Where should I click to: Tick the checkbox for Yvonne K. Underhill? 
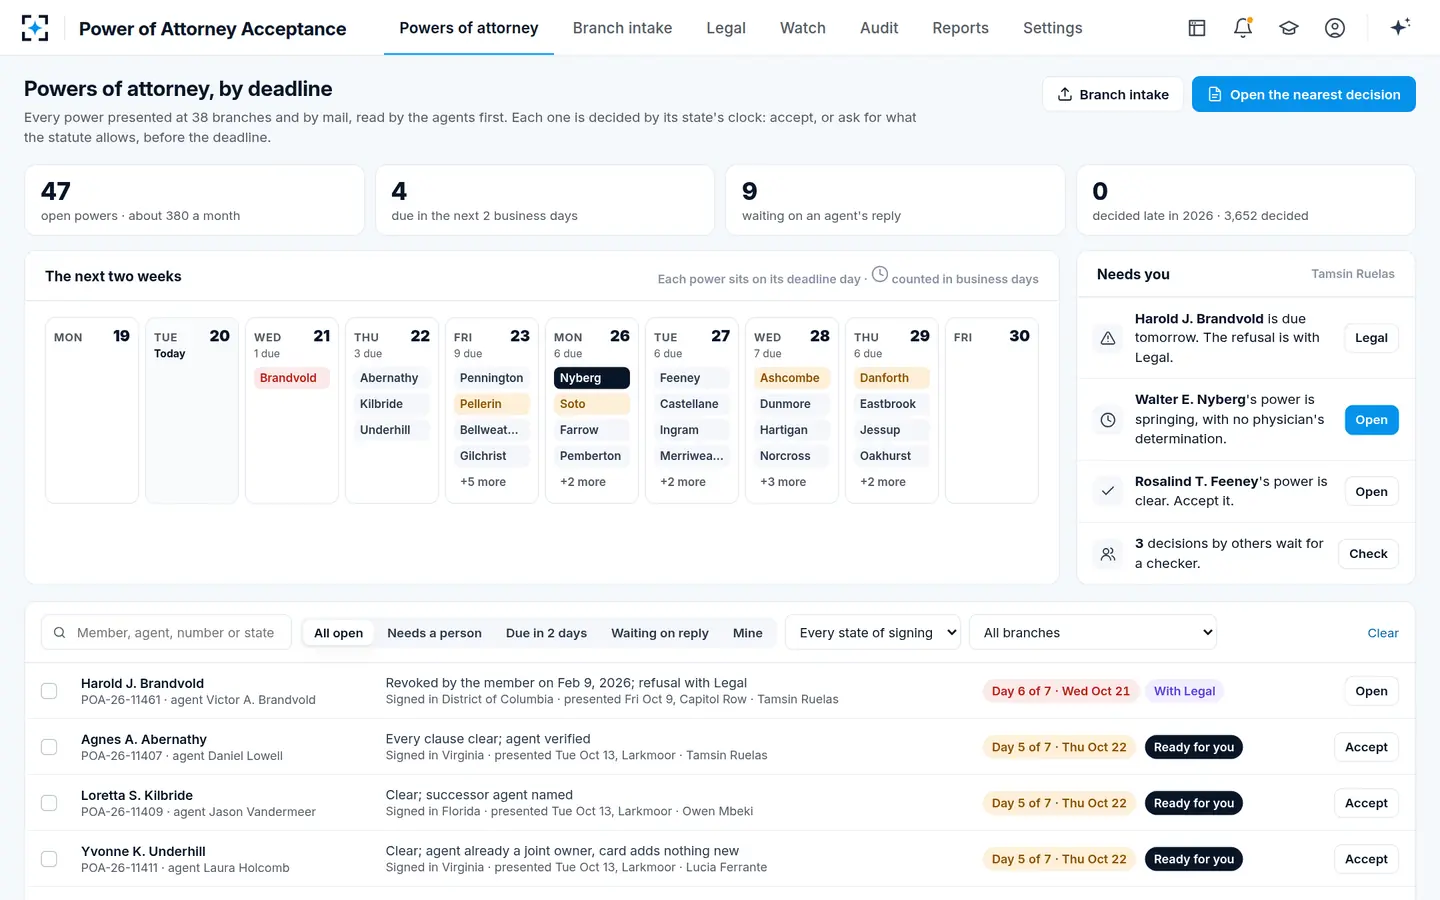(49, 859)
